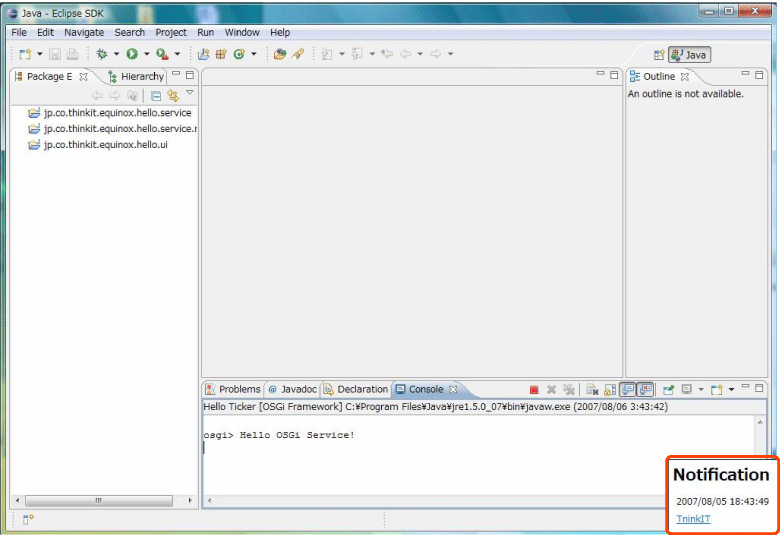Toggle the Java perspective button
780x535 pixels.
(x=689, y=55)
